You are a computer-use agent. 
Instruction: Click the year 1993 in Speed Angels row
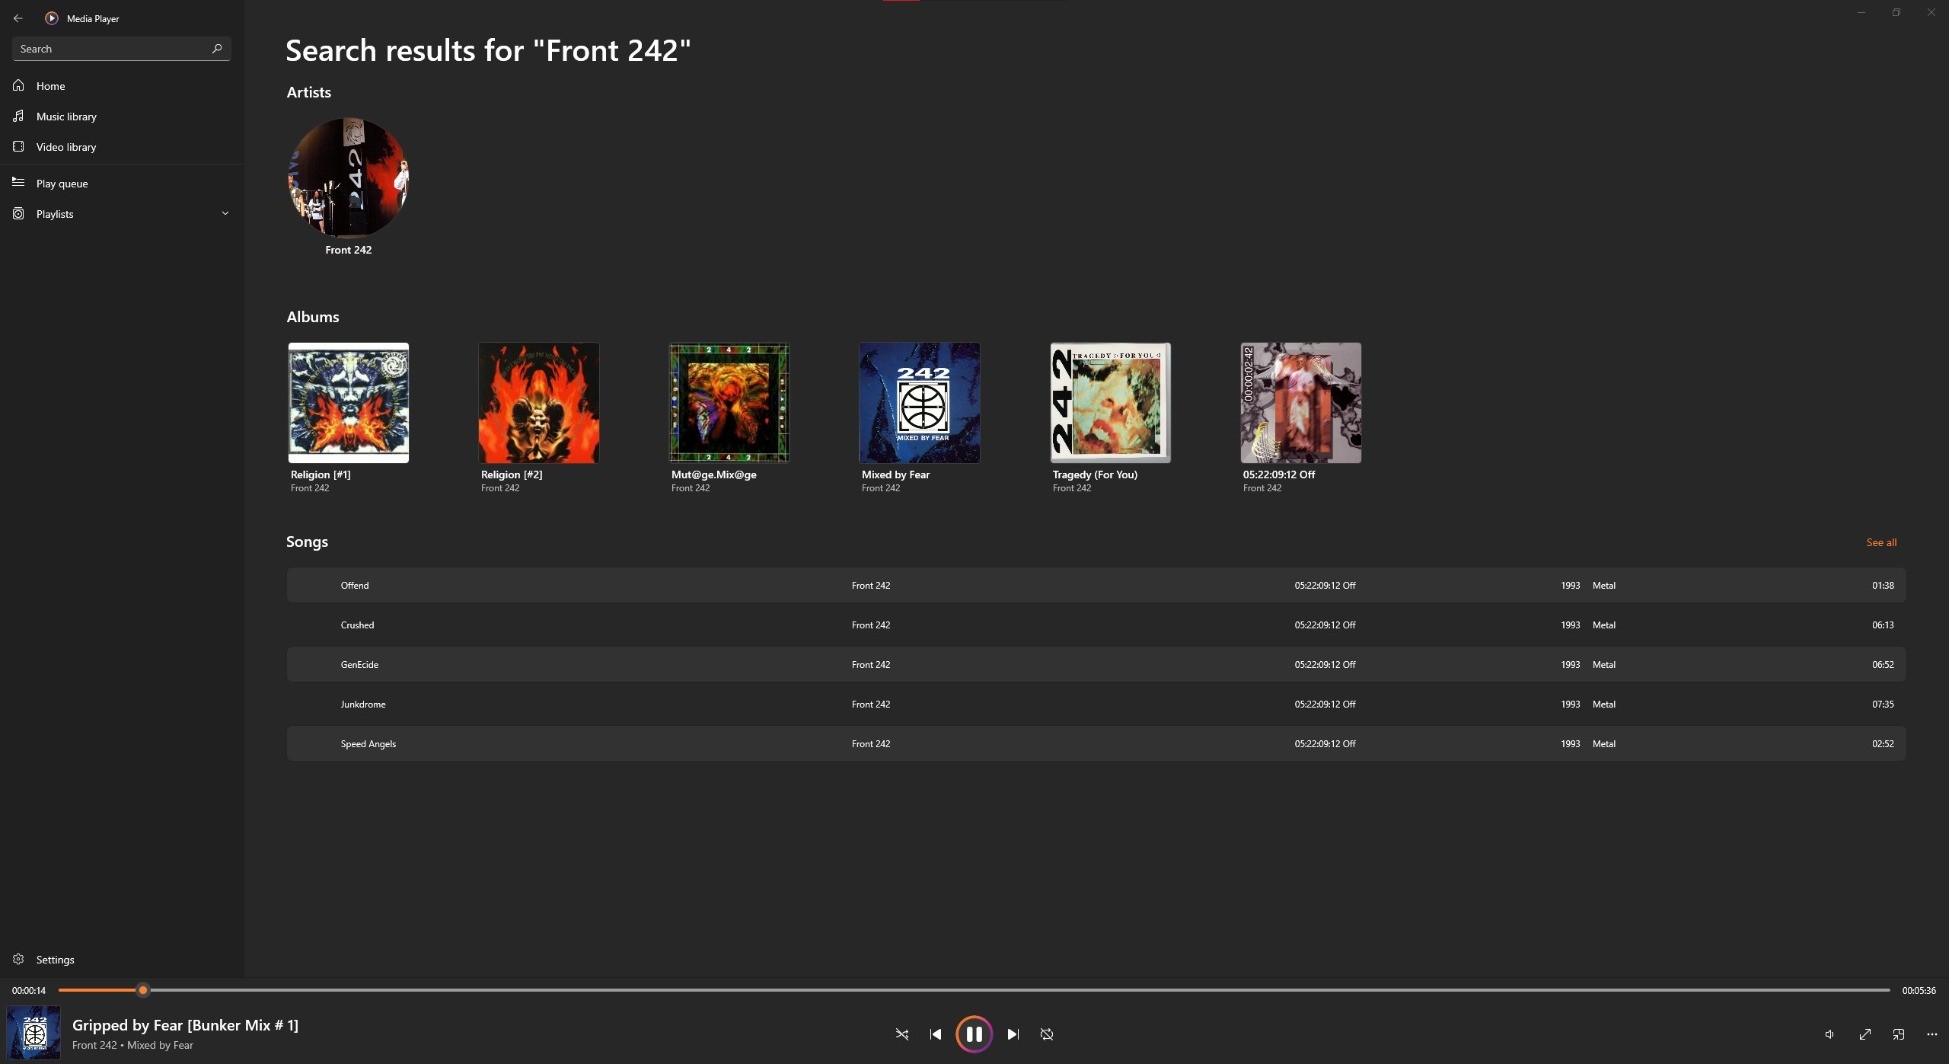click(x=1571, y=744)
